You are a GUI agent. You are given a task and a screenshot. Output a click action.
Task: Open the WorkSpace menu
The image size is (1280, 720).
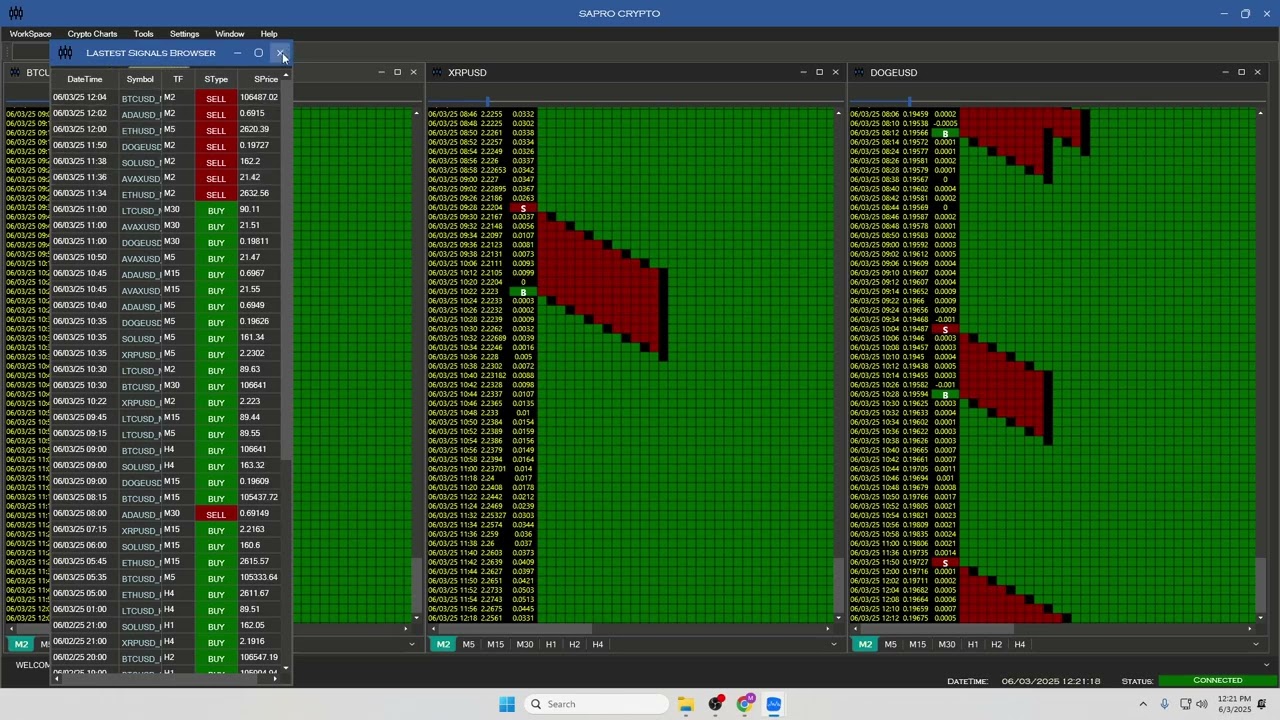30,34
